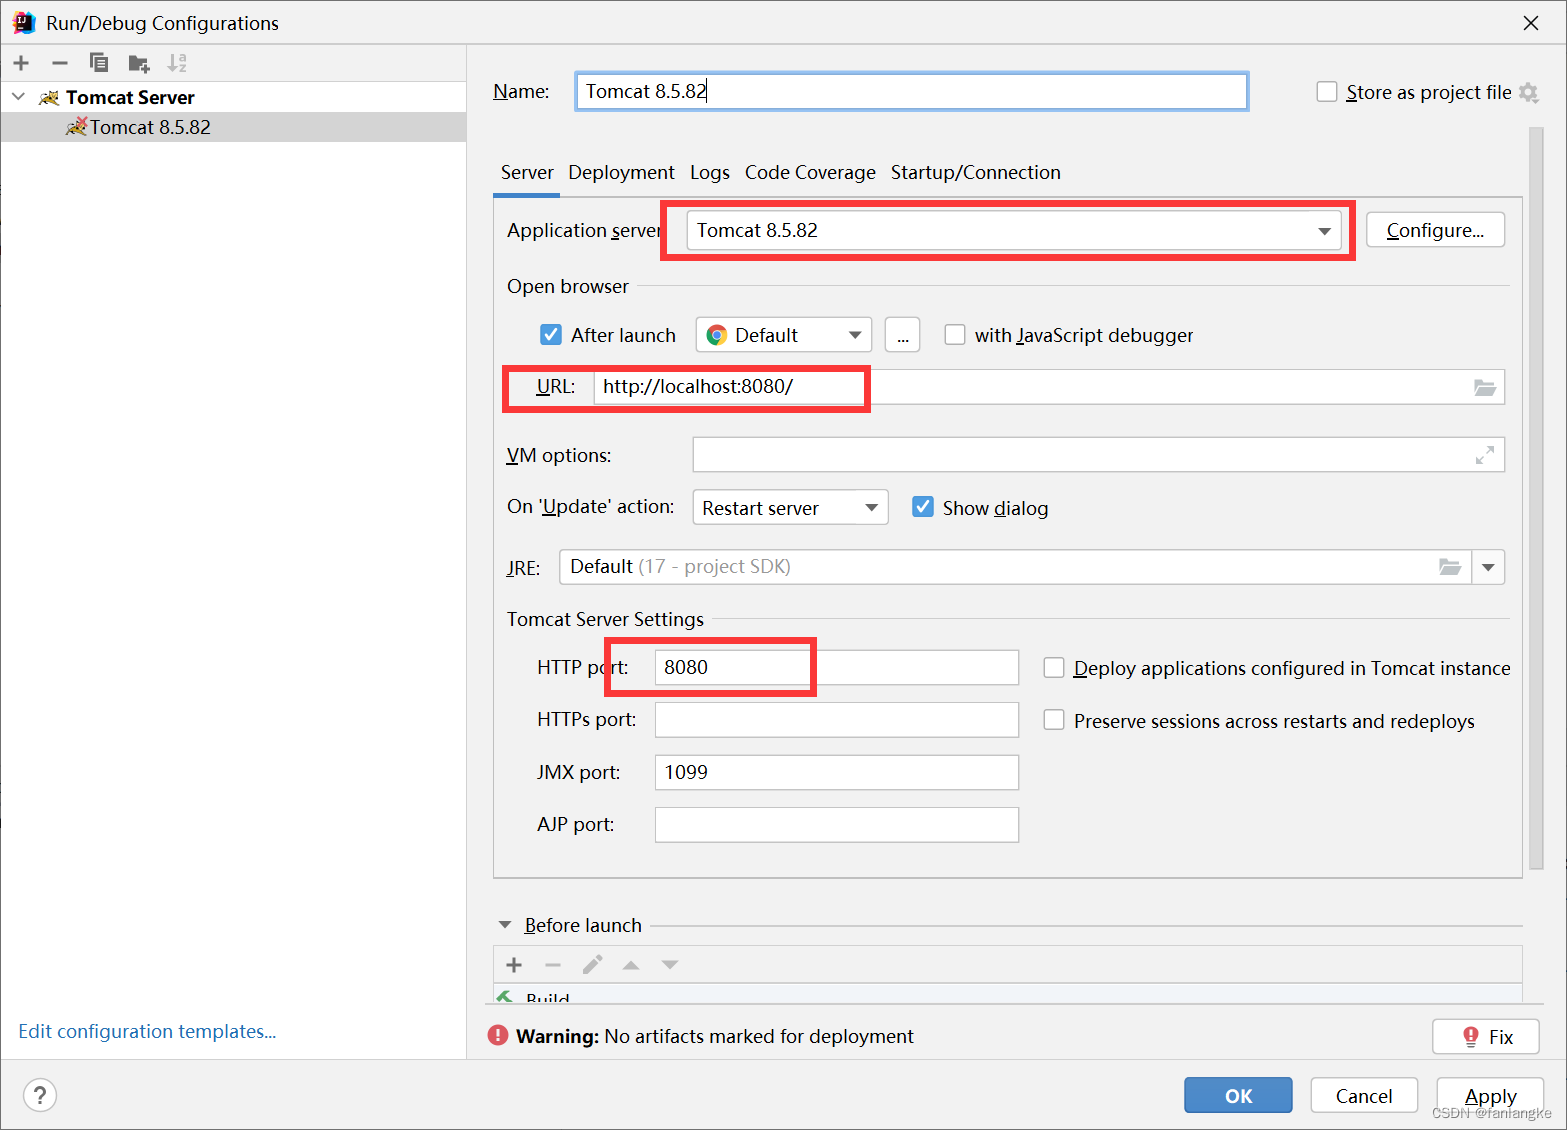Click the red warning error icon
The height and width of the screenshot is (1130, 1567).
click(x=498, y=1035)
